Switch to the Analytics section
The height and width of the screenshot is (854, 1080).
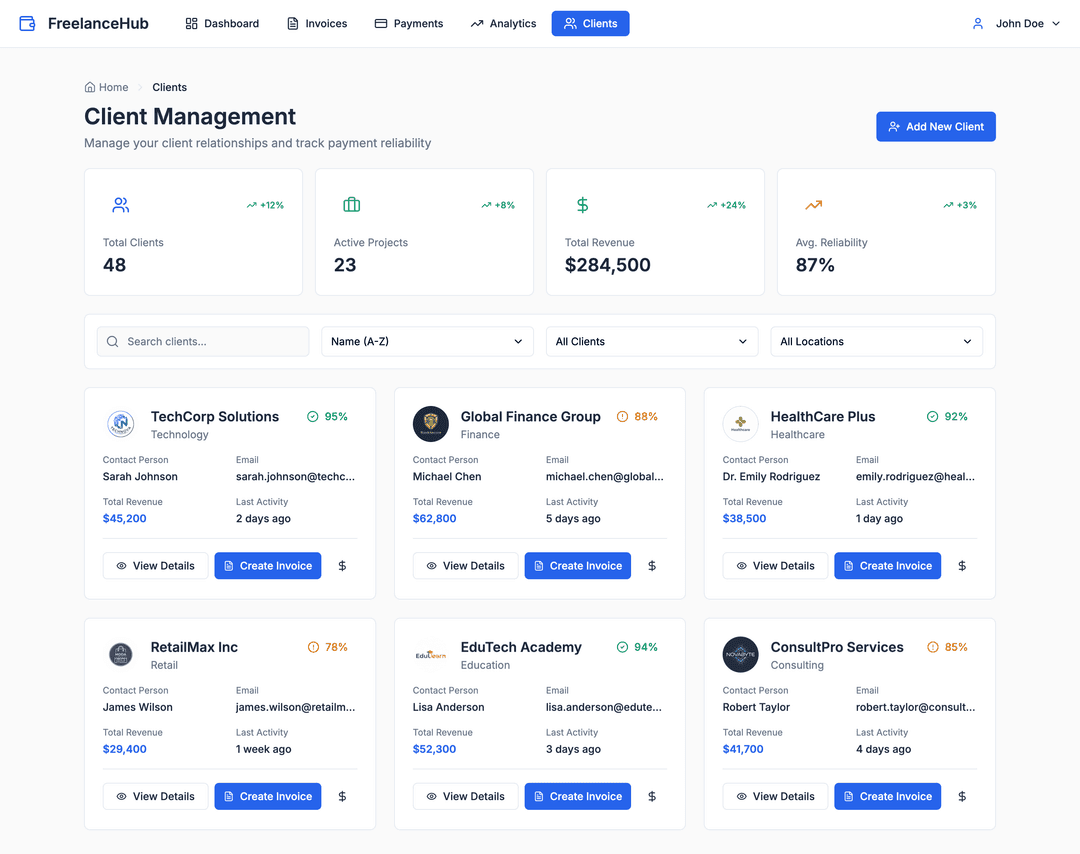click(503, 23)
